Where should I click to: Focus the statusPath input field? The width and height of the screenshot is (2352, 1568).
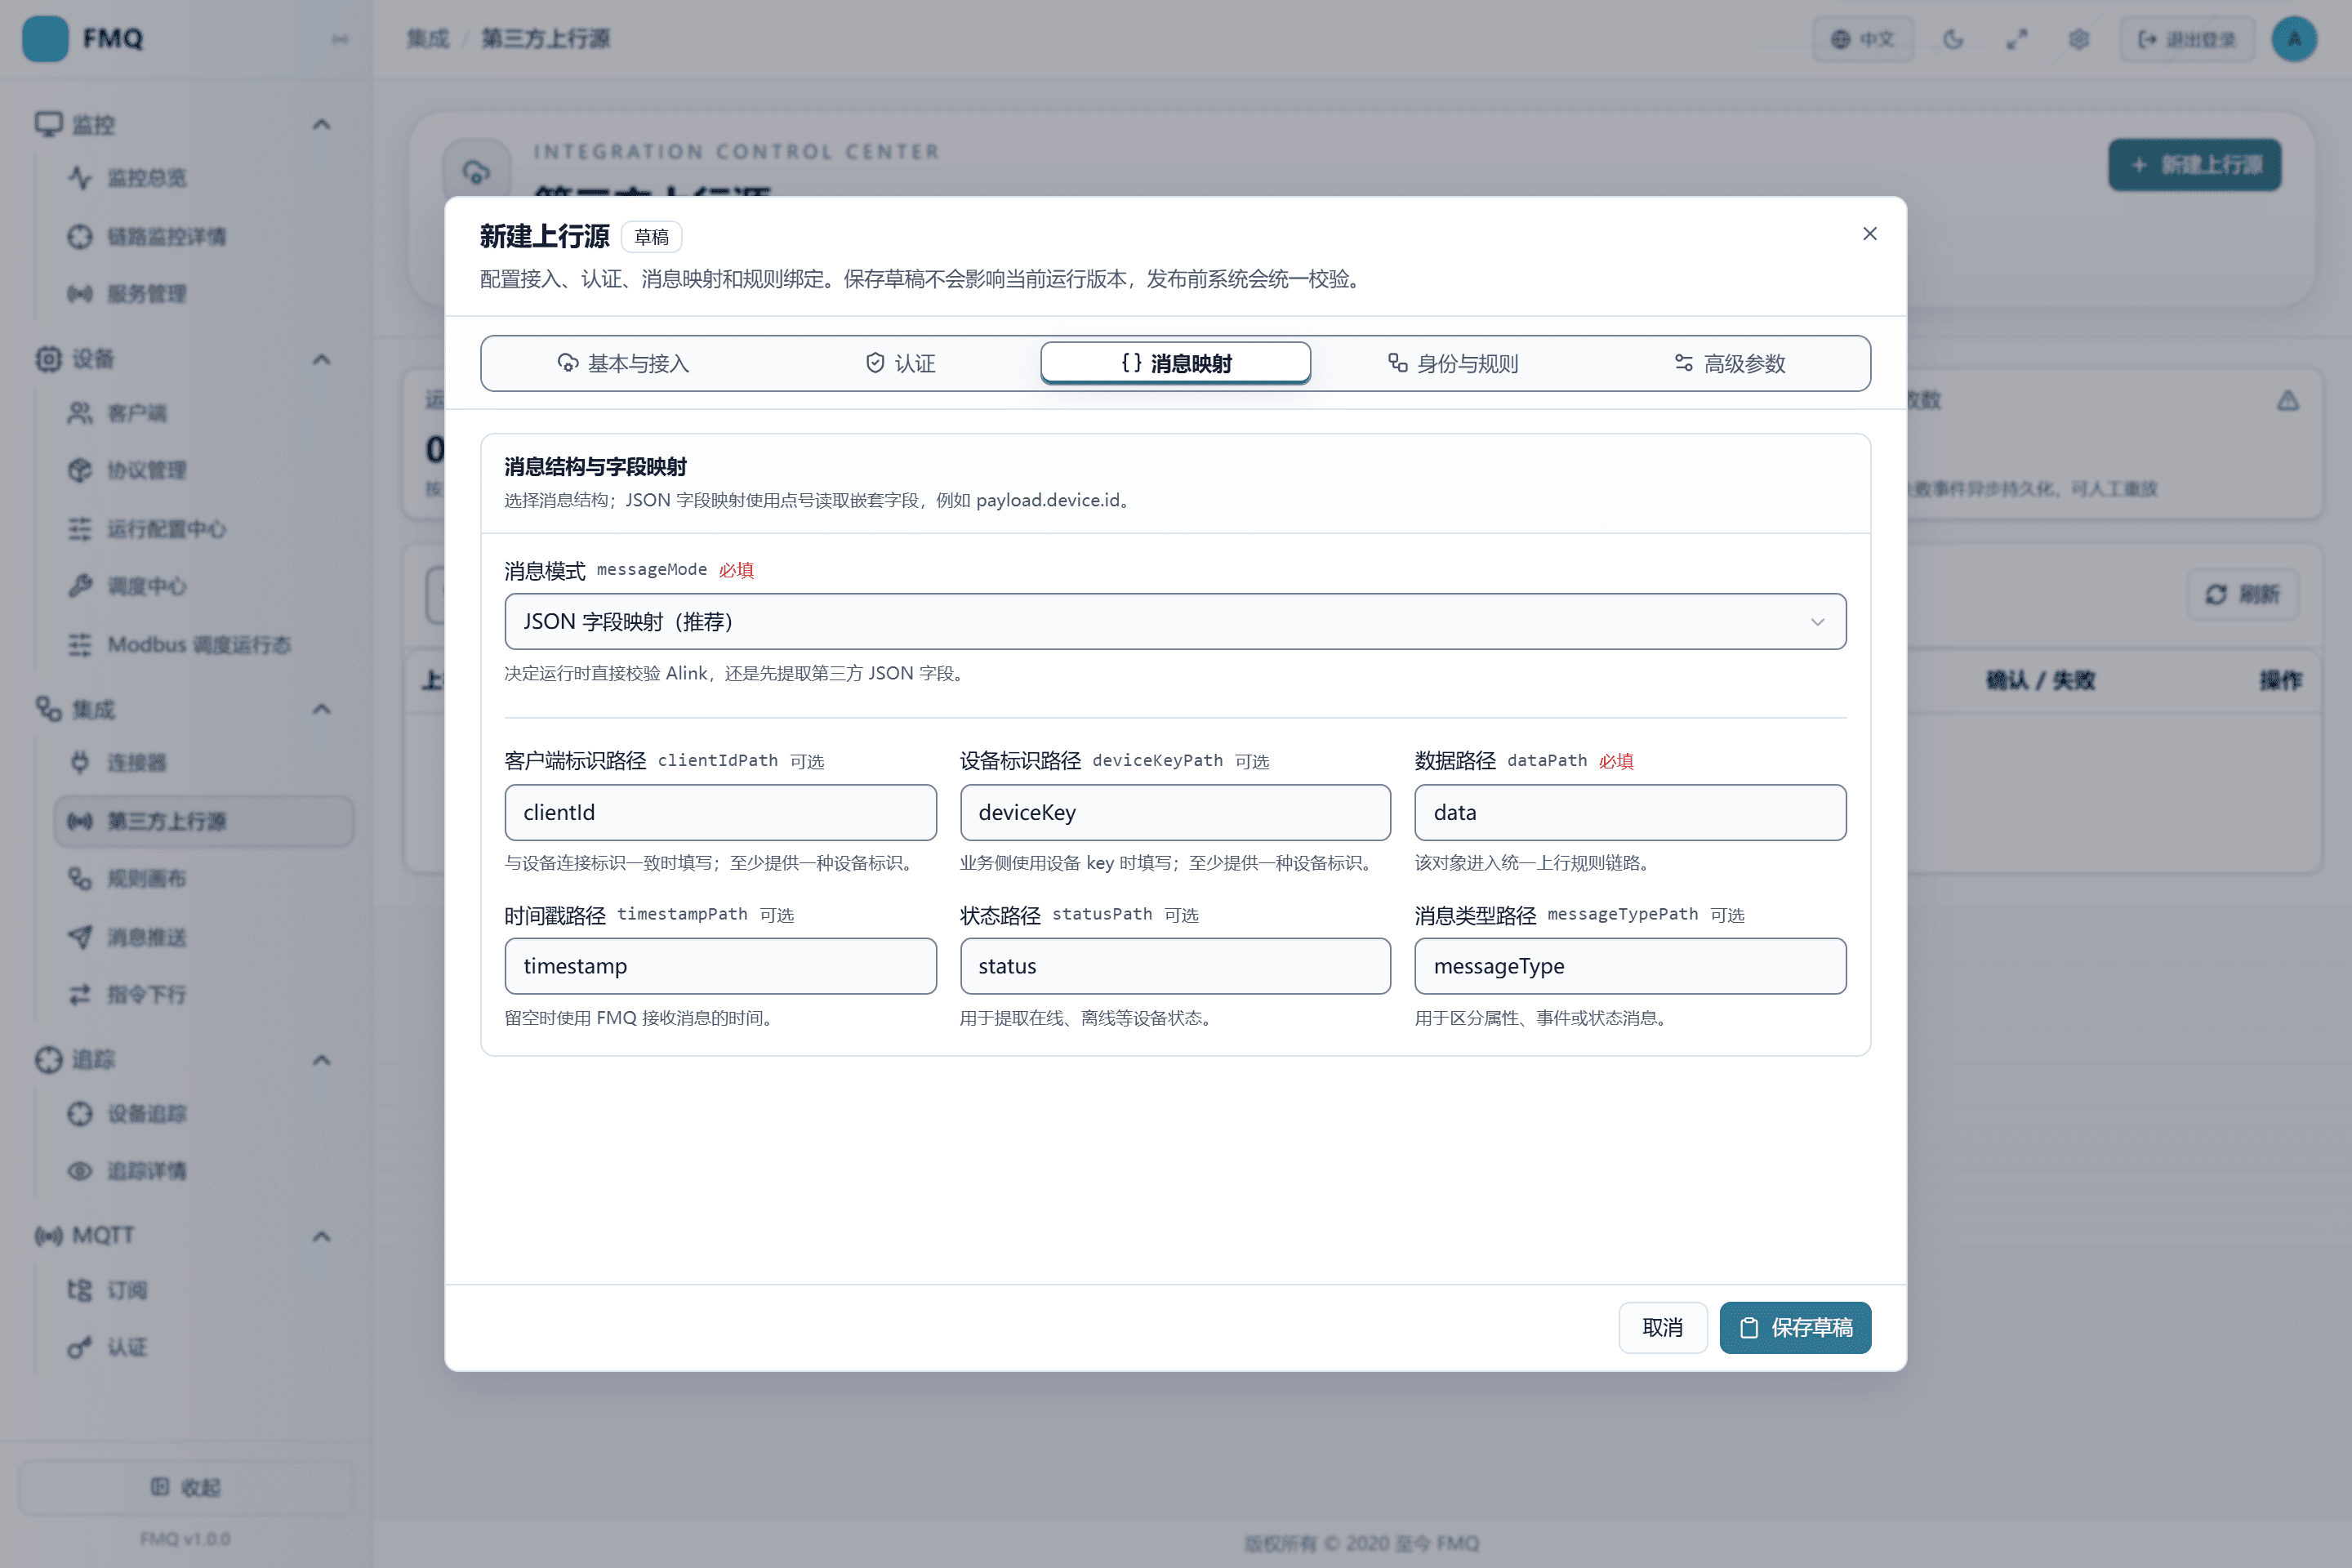[x=1175, y=966]
